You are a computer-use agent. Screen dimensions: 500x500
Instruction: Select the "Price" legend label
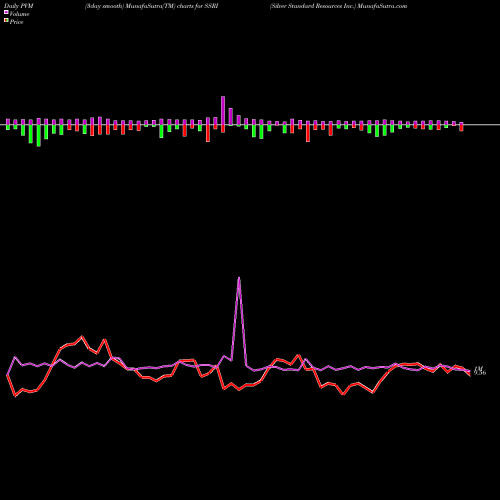pos(16,22)
